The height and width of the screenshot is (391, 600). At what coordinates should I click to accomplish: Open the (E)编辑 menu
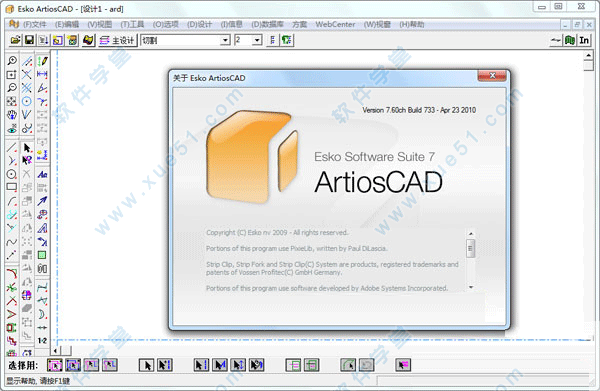coord(67,24)
